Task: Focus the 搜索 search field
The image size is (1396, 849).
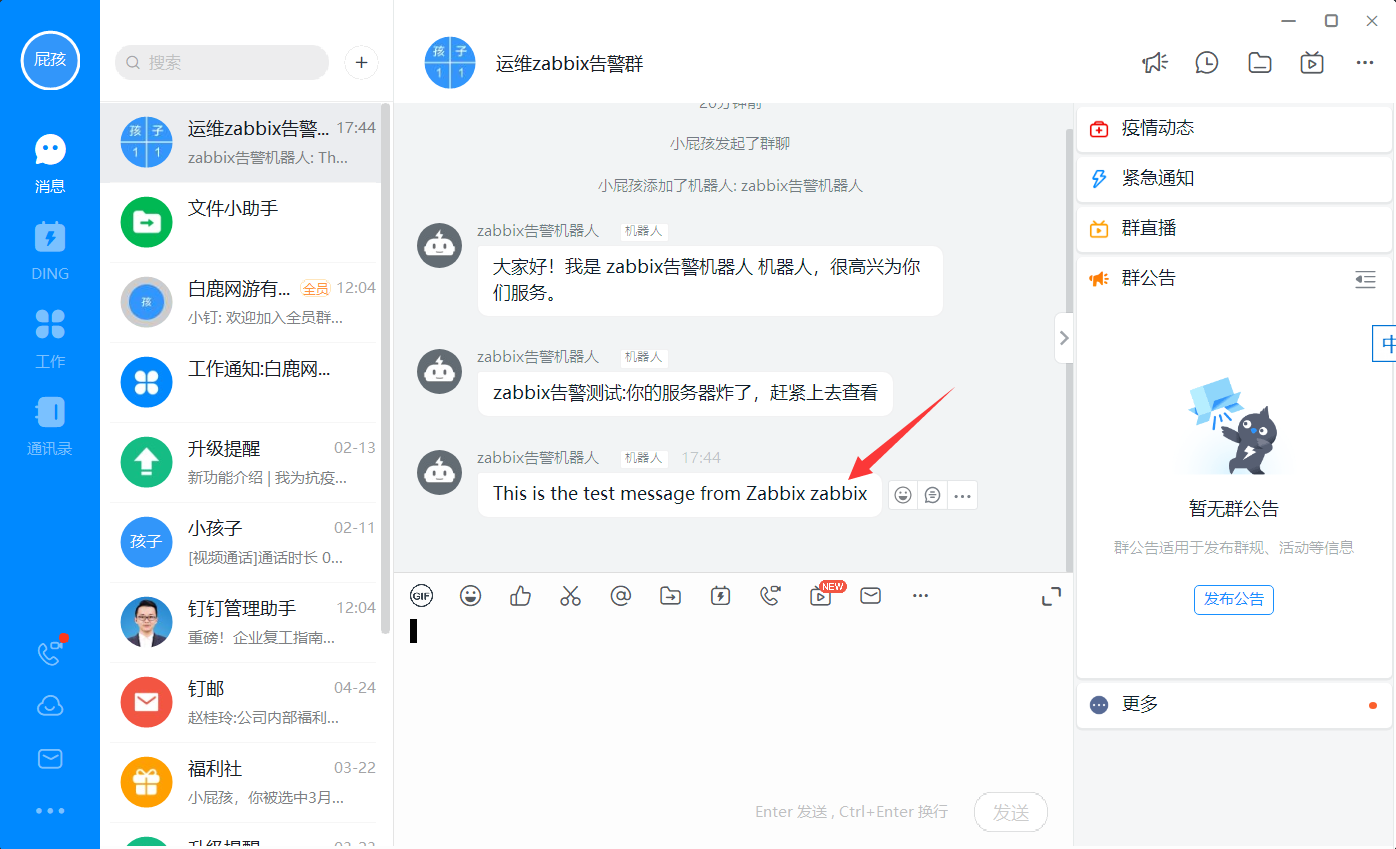Action: click(x=222, y=62)
